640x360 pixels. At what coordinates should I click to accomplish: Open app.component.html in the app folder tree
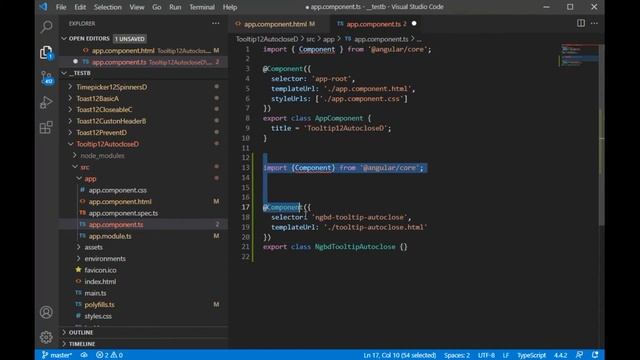tap(144, 201)
